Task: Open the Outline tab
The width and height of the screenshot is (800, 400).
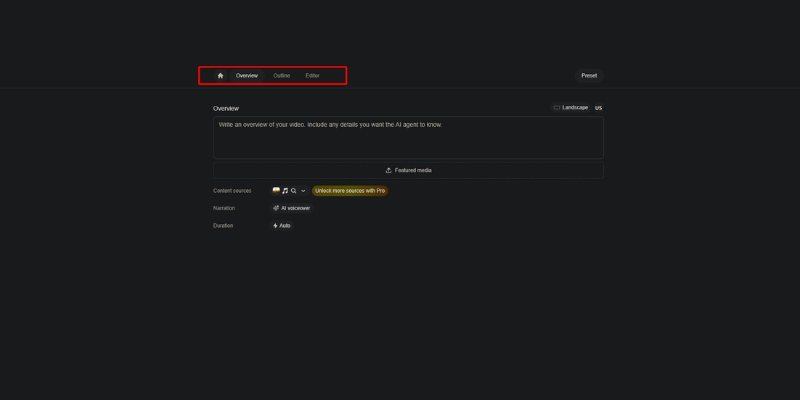Action: 282,76
